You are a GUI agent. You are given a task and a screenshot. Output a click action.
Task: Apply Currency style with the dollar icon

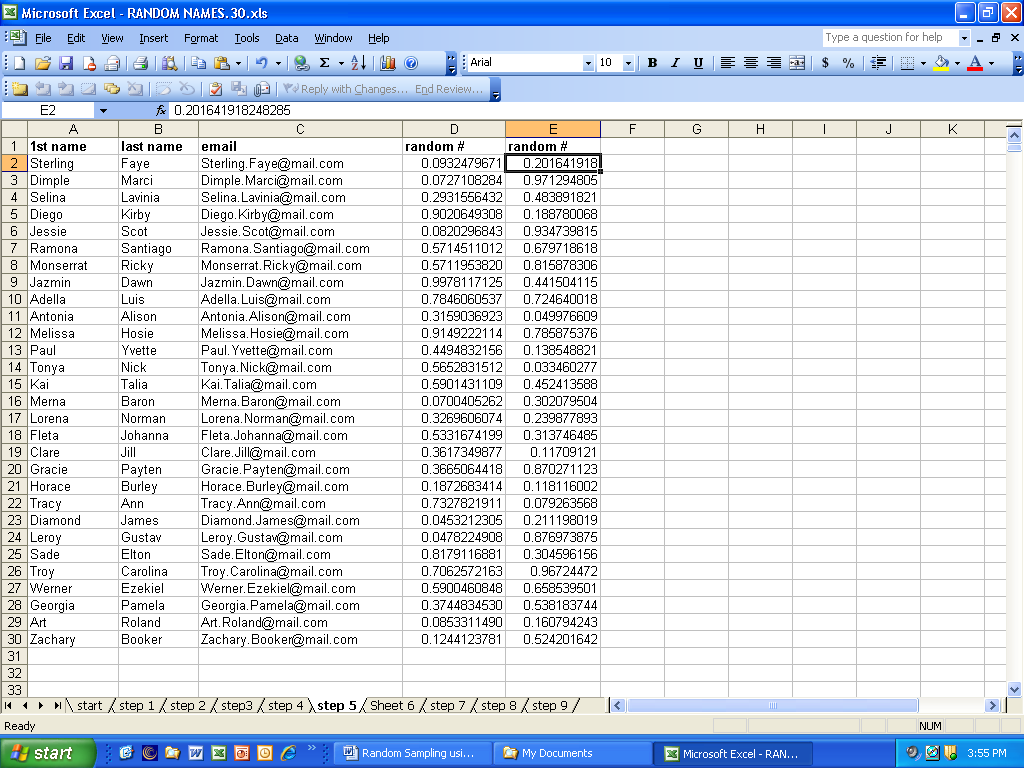(825, 63)
